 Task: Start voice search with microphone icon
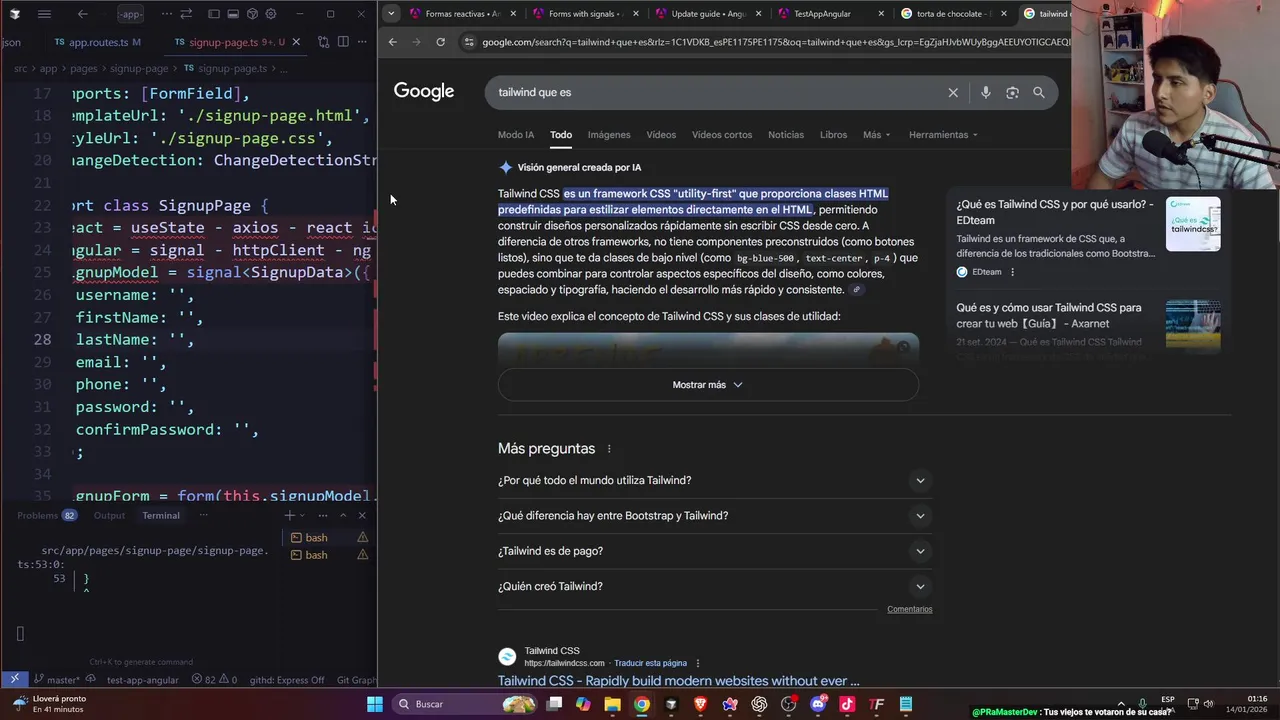[985, 92]
